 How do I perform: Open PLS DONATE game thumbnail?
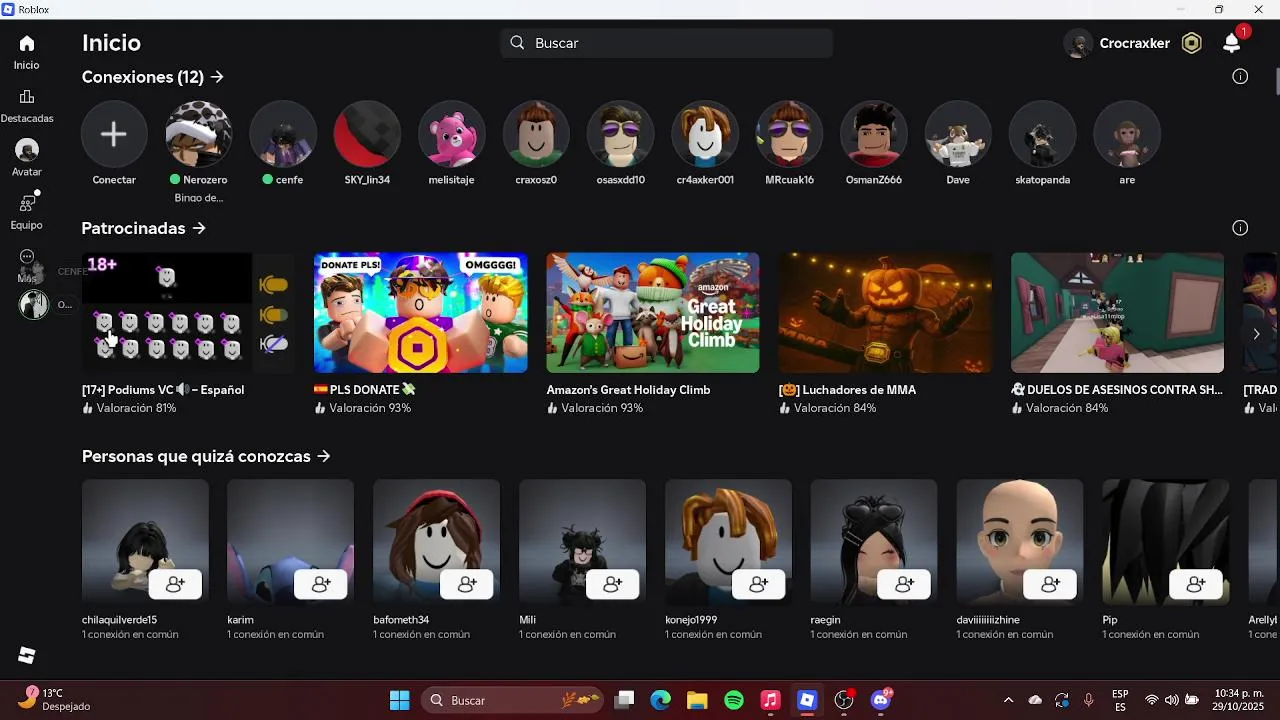point(421,313)
